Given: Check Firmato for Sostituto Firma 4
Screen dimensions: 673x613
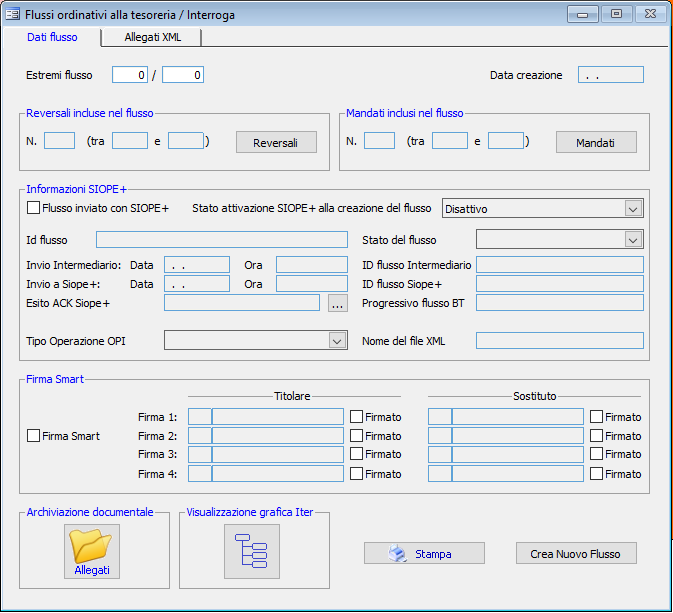Looking at the screenshot, I should (x=596, y=473).
